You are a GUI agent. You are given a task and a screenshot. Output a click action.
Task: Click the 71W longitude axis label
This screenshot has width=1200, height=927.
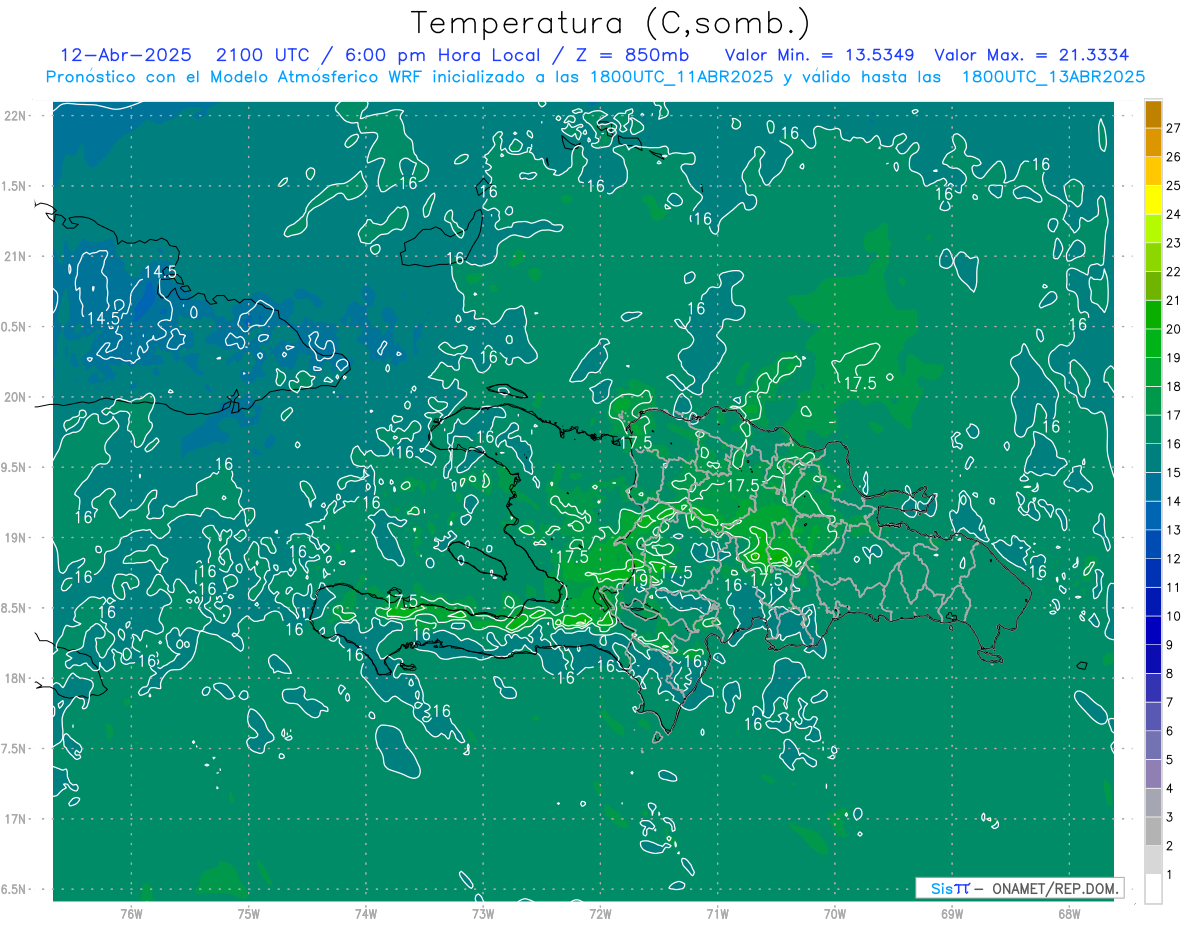pyautogui.click(x=717, y=913)
